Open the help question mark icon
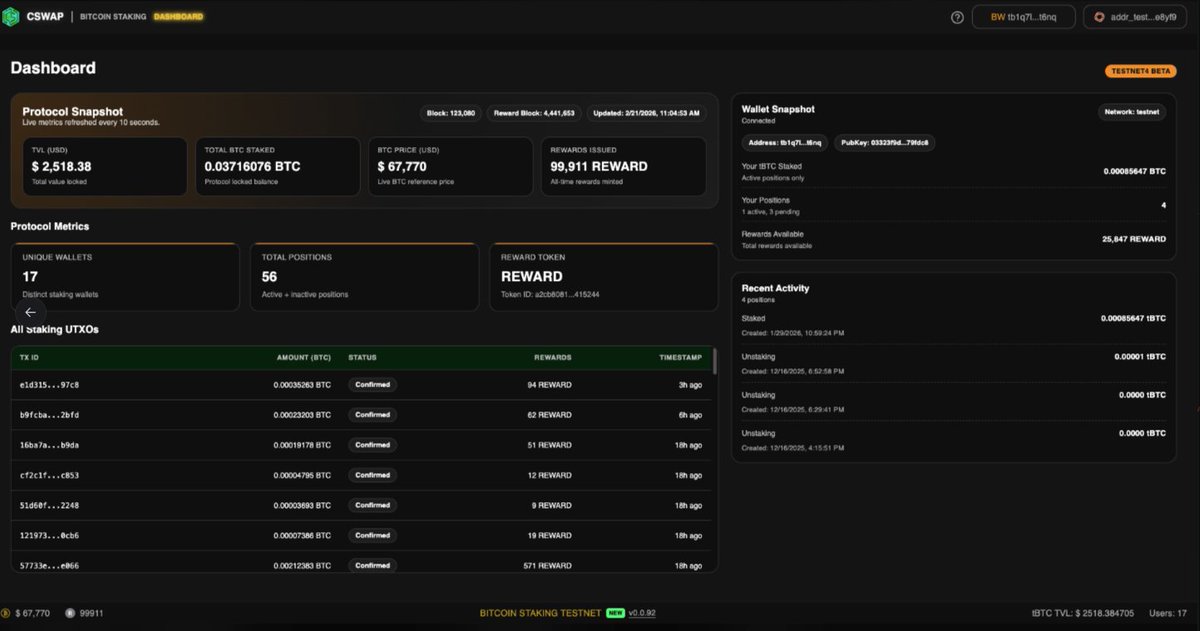This screenshot has height=631, width=1200. pyautogui.click(x=957, y=17)
